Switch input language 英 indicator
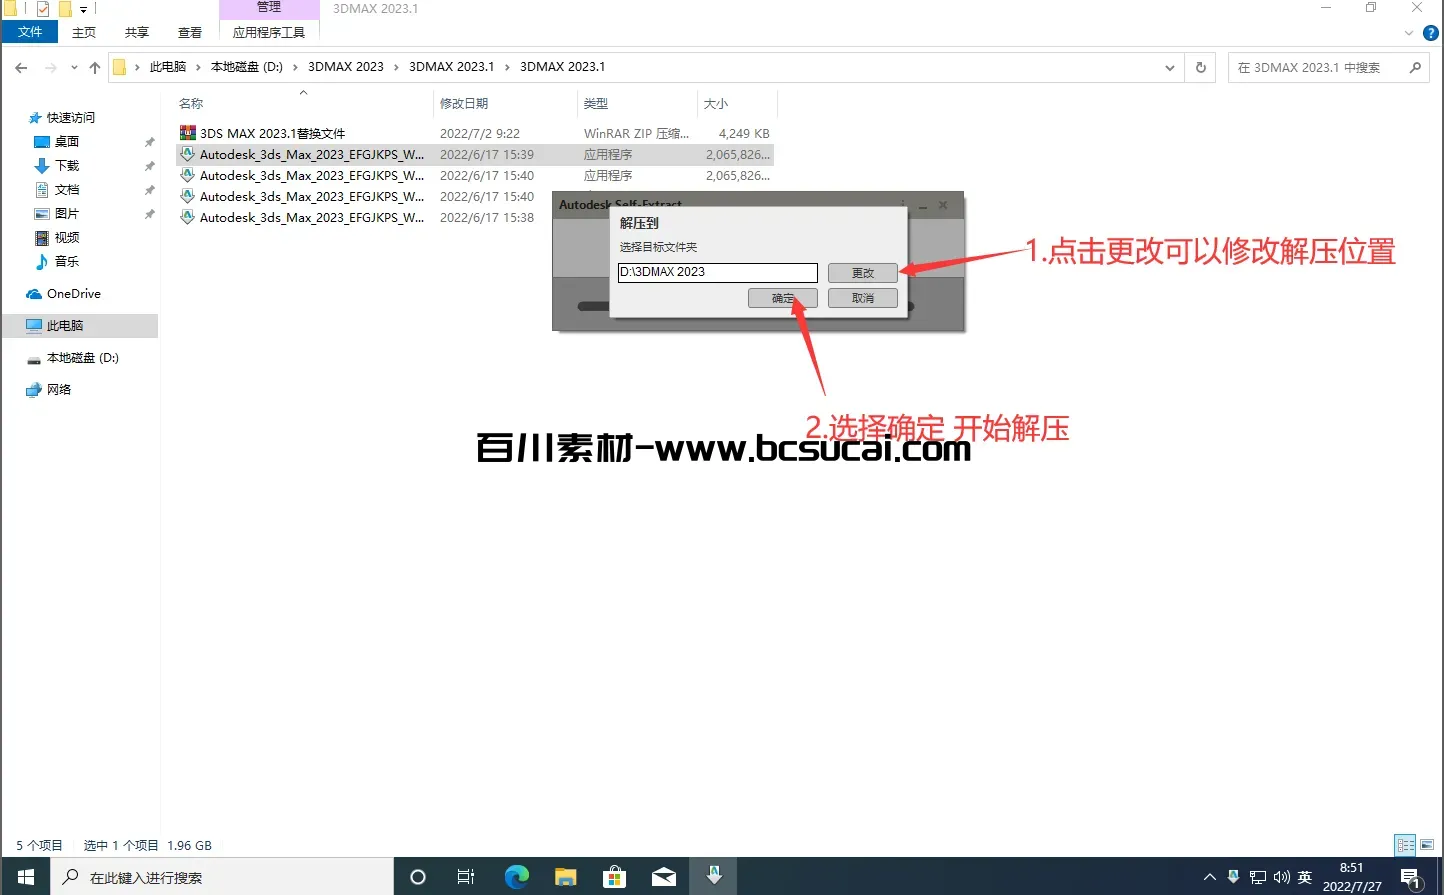This screenshot has height=895, width=1444. click(x=1305, y=877)
